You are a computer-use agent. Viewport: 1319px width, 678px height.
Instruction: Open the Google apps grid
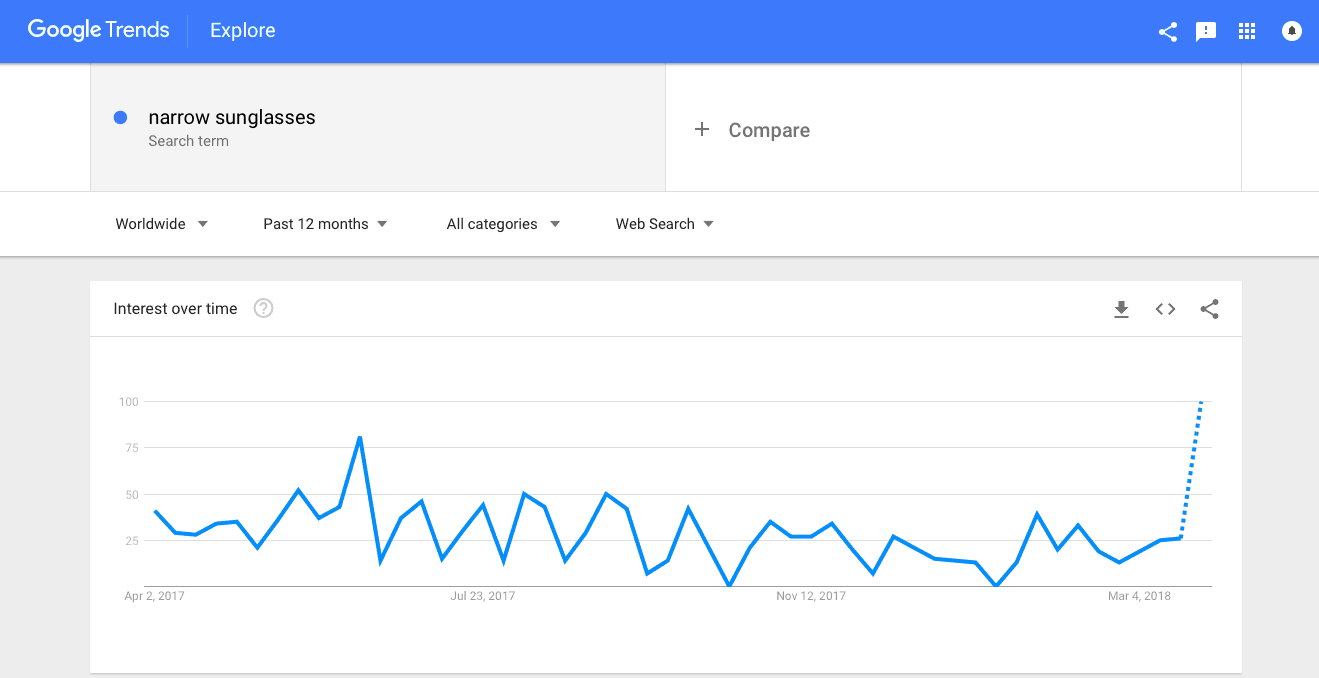(x=1247, y=31)
